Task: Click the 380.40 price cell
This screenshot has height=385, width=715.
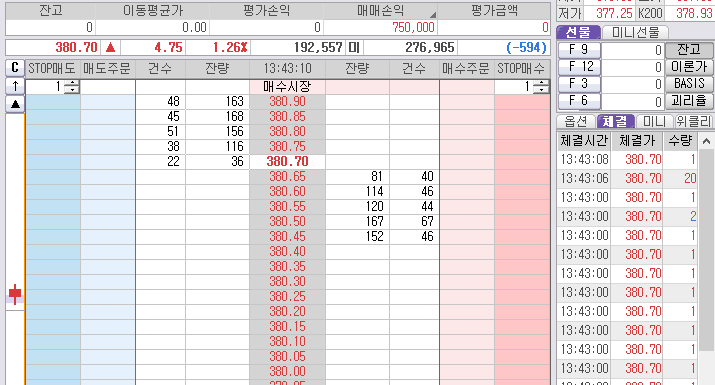Action: pyautogui.click(x=287, y=252)
